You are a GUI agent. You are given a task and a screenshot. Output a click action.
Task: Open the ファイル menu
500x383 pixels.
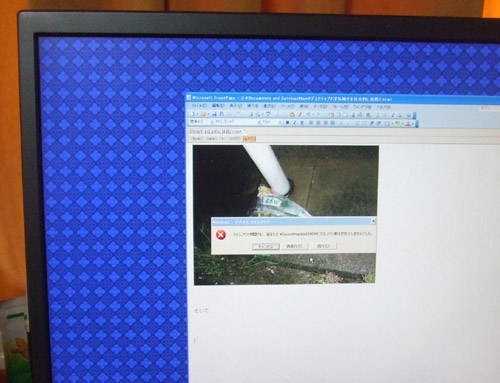pos(199,106)
